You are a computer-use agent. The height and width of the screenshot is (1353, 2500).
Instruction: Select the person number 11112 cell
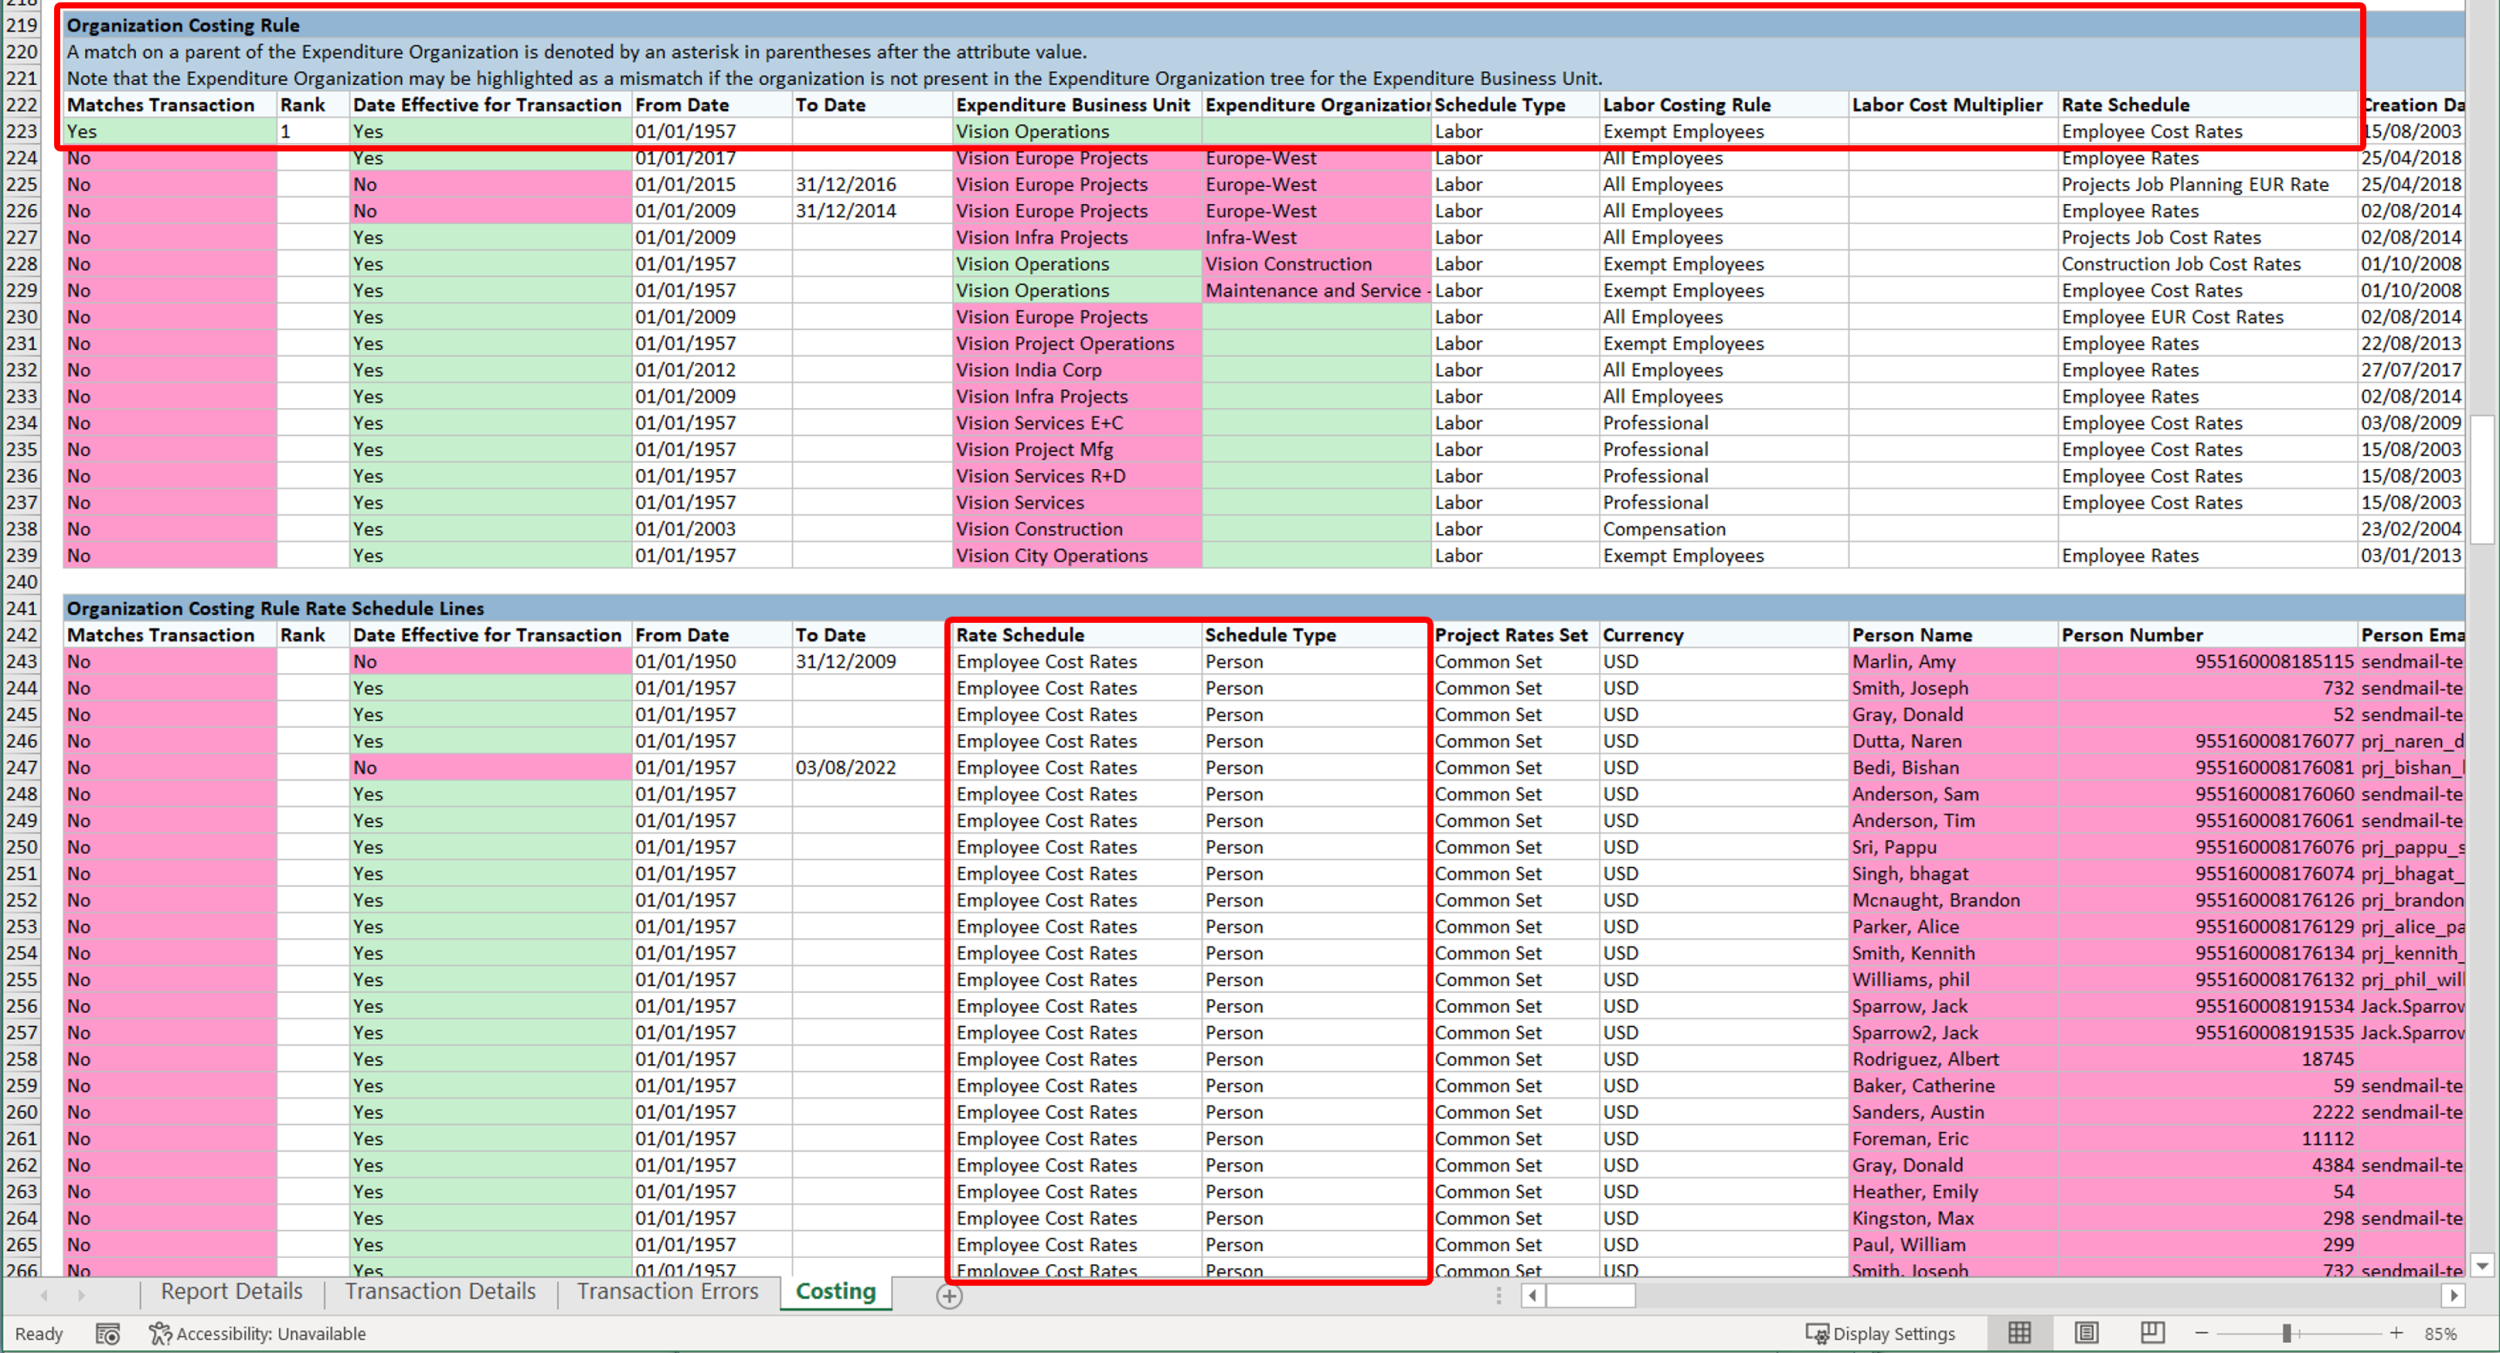coord(2207,1138)
